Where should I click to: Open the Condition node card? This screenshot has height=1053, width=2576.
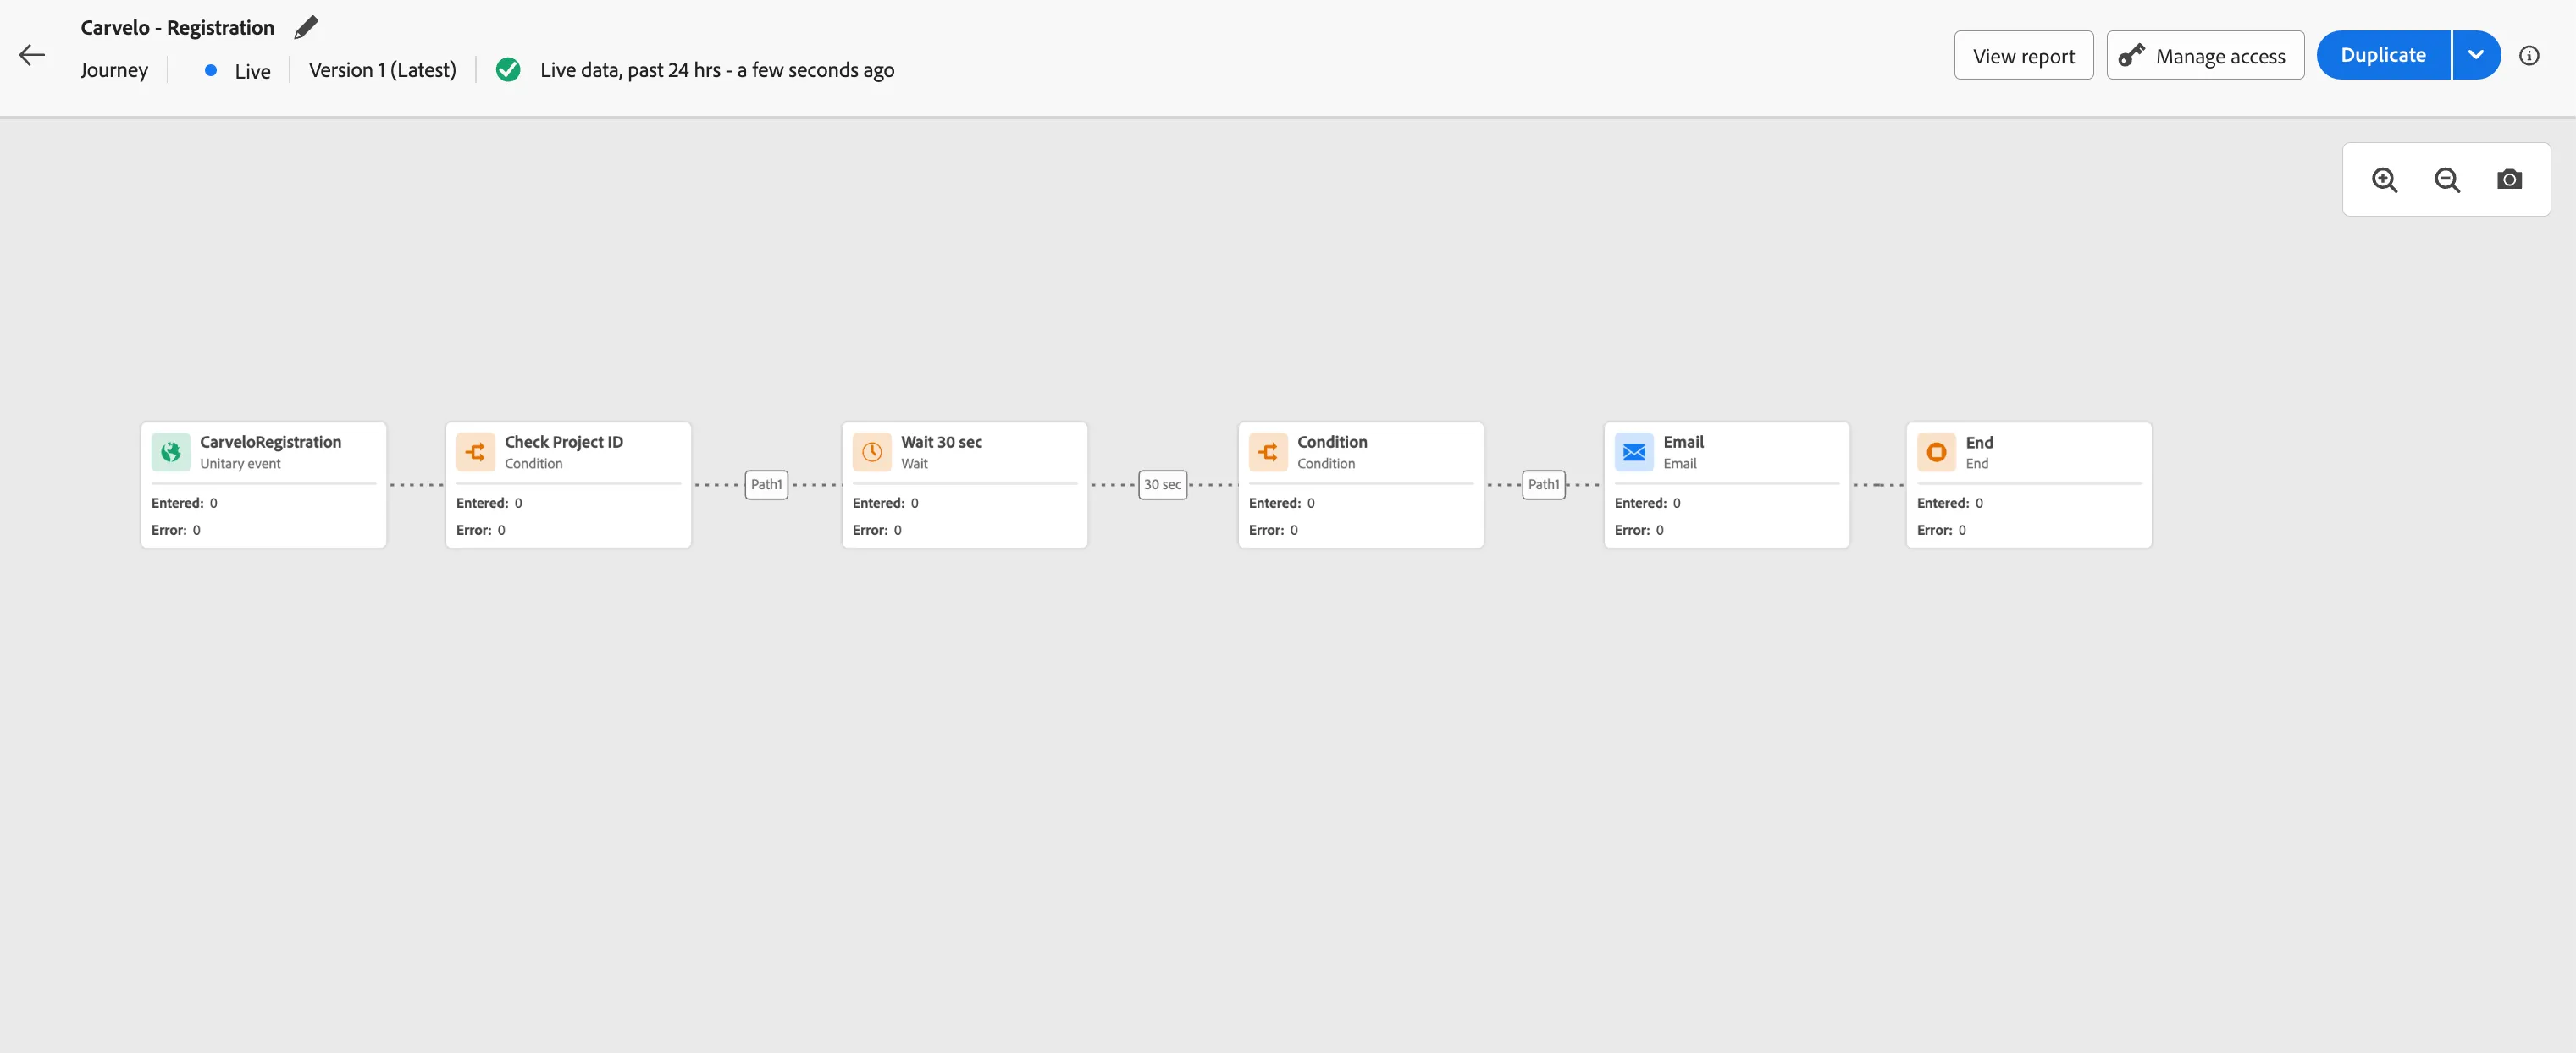pyautogui.click(x=1360, y=485)
